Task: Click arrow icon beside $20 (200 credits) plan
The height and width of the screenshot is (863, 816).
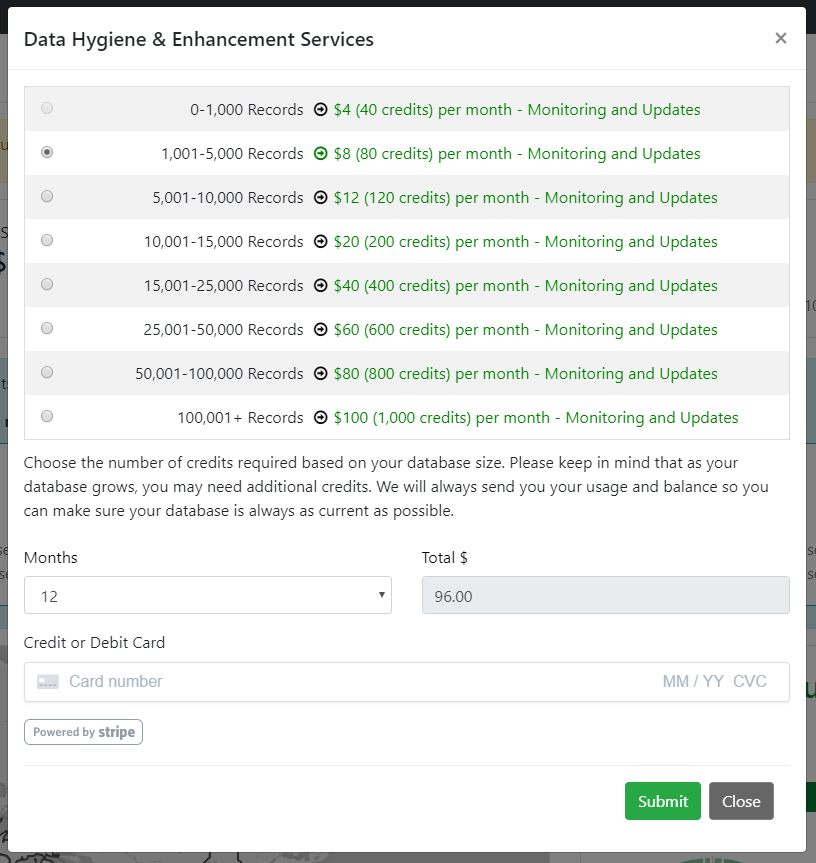Action: tap(321, 242)
